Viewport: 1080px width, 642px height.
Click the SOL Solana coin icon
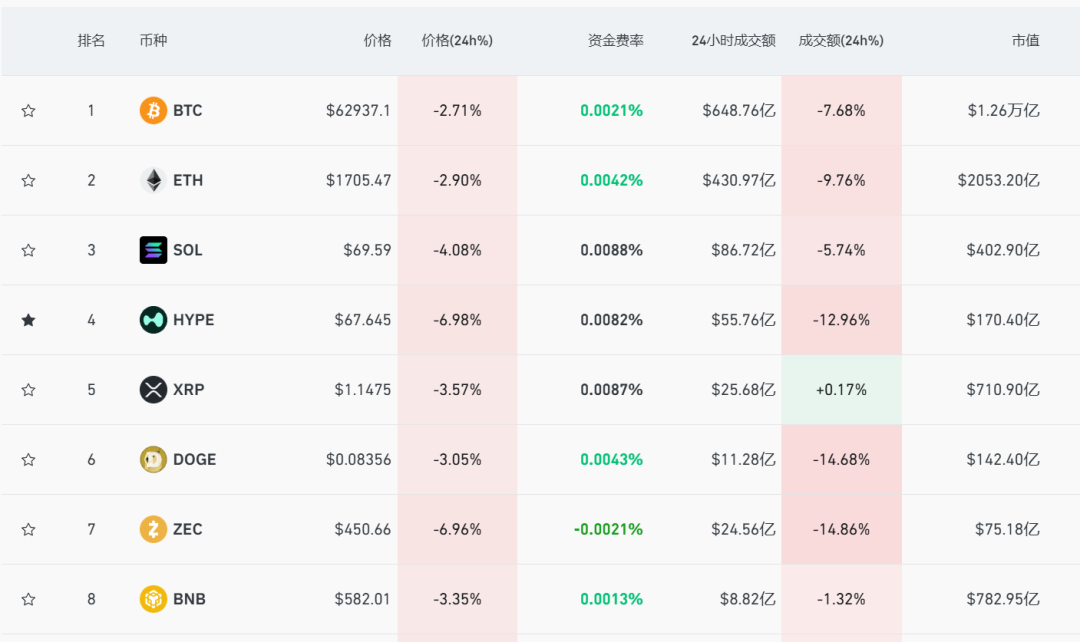153,250
